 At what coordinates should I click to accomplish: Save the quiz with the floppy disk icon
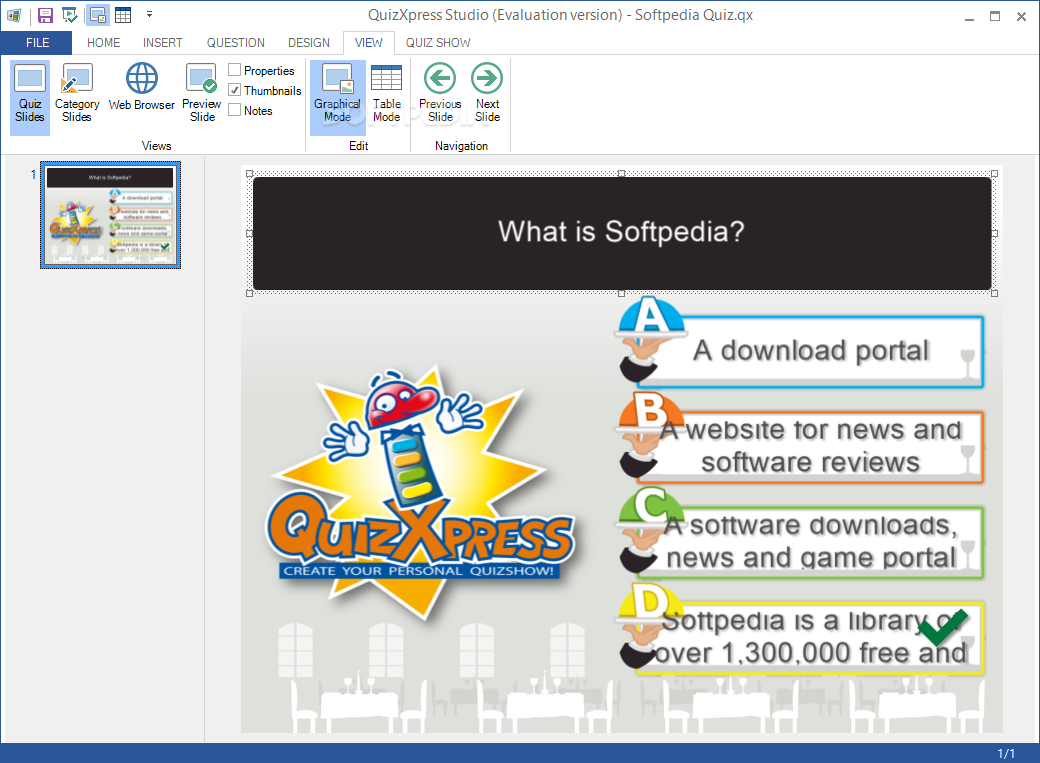pos(45,15)
